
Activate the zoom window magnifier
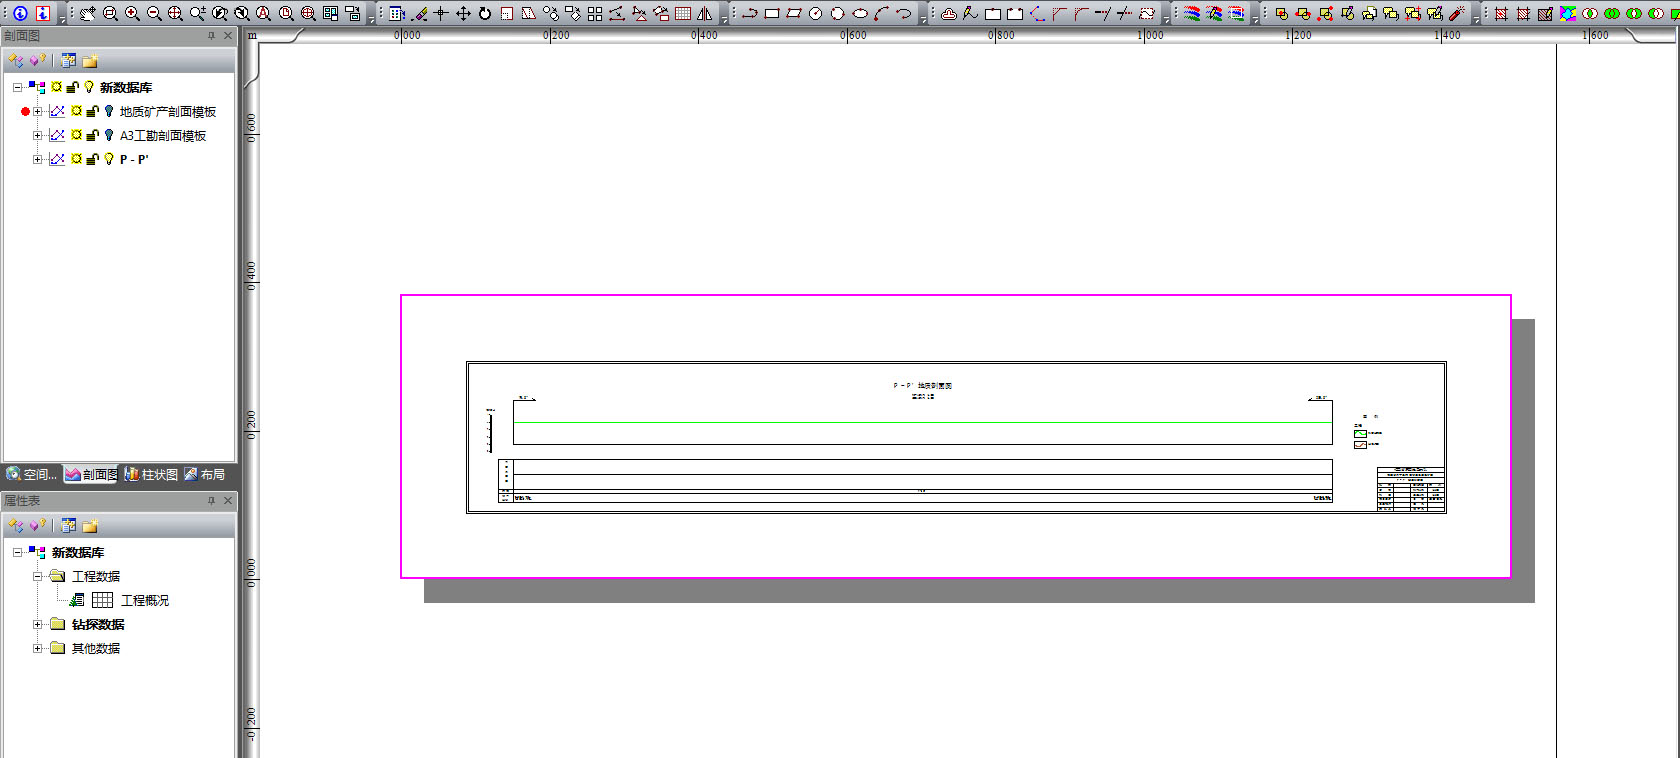pyautogui.click(x=110, y=13)
